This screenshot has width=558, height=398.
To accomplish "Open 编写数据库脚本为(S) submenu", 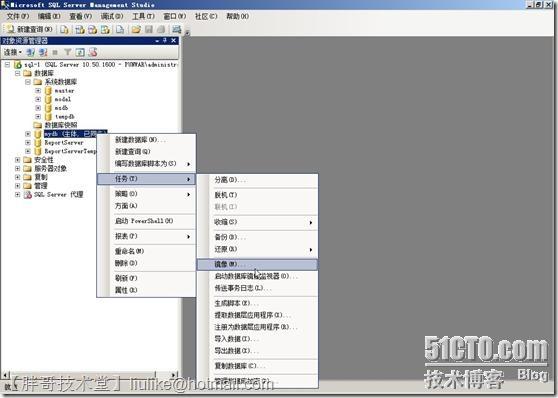I will (146, 164).
